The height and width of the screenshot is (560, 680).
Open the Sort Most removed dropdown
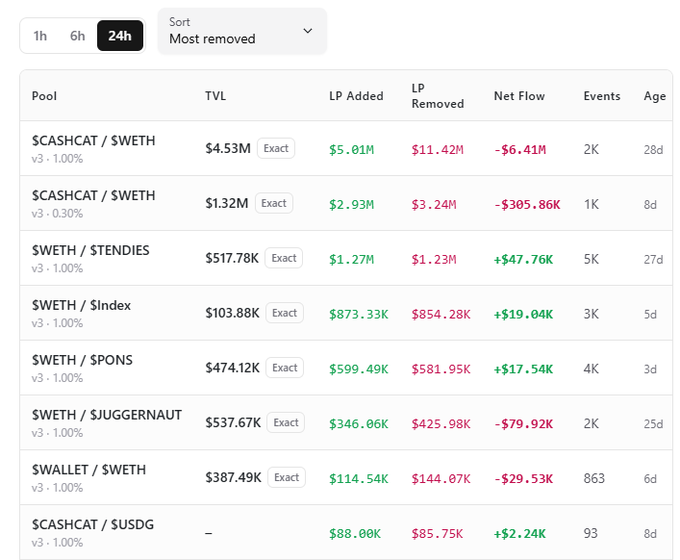[242, 31]
